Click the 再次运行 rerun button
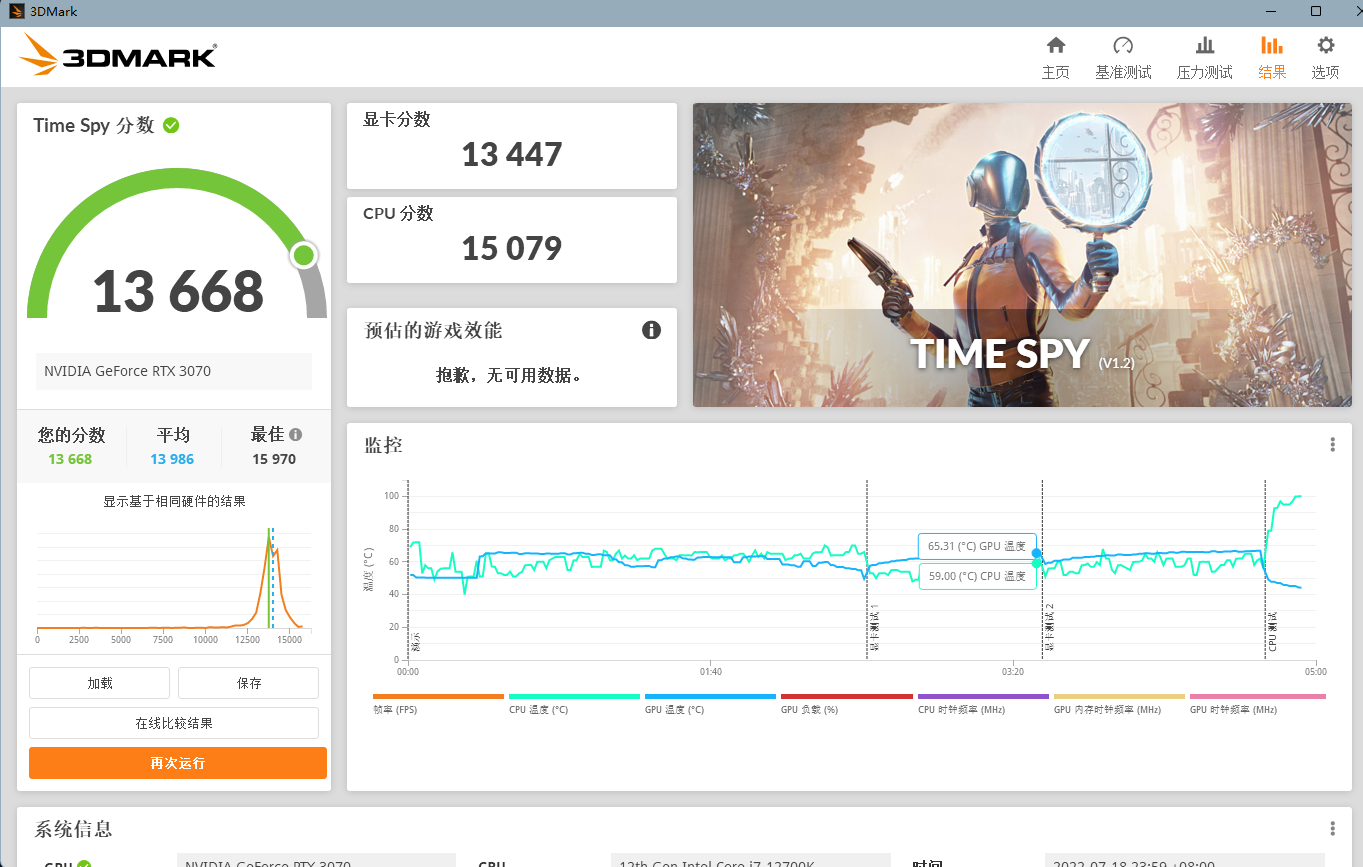 tap(177, 762)
